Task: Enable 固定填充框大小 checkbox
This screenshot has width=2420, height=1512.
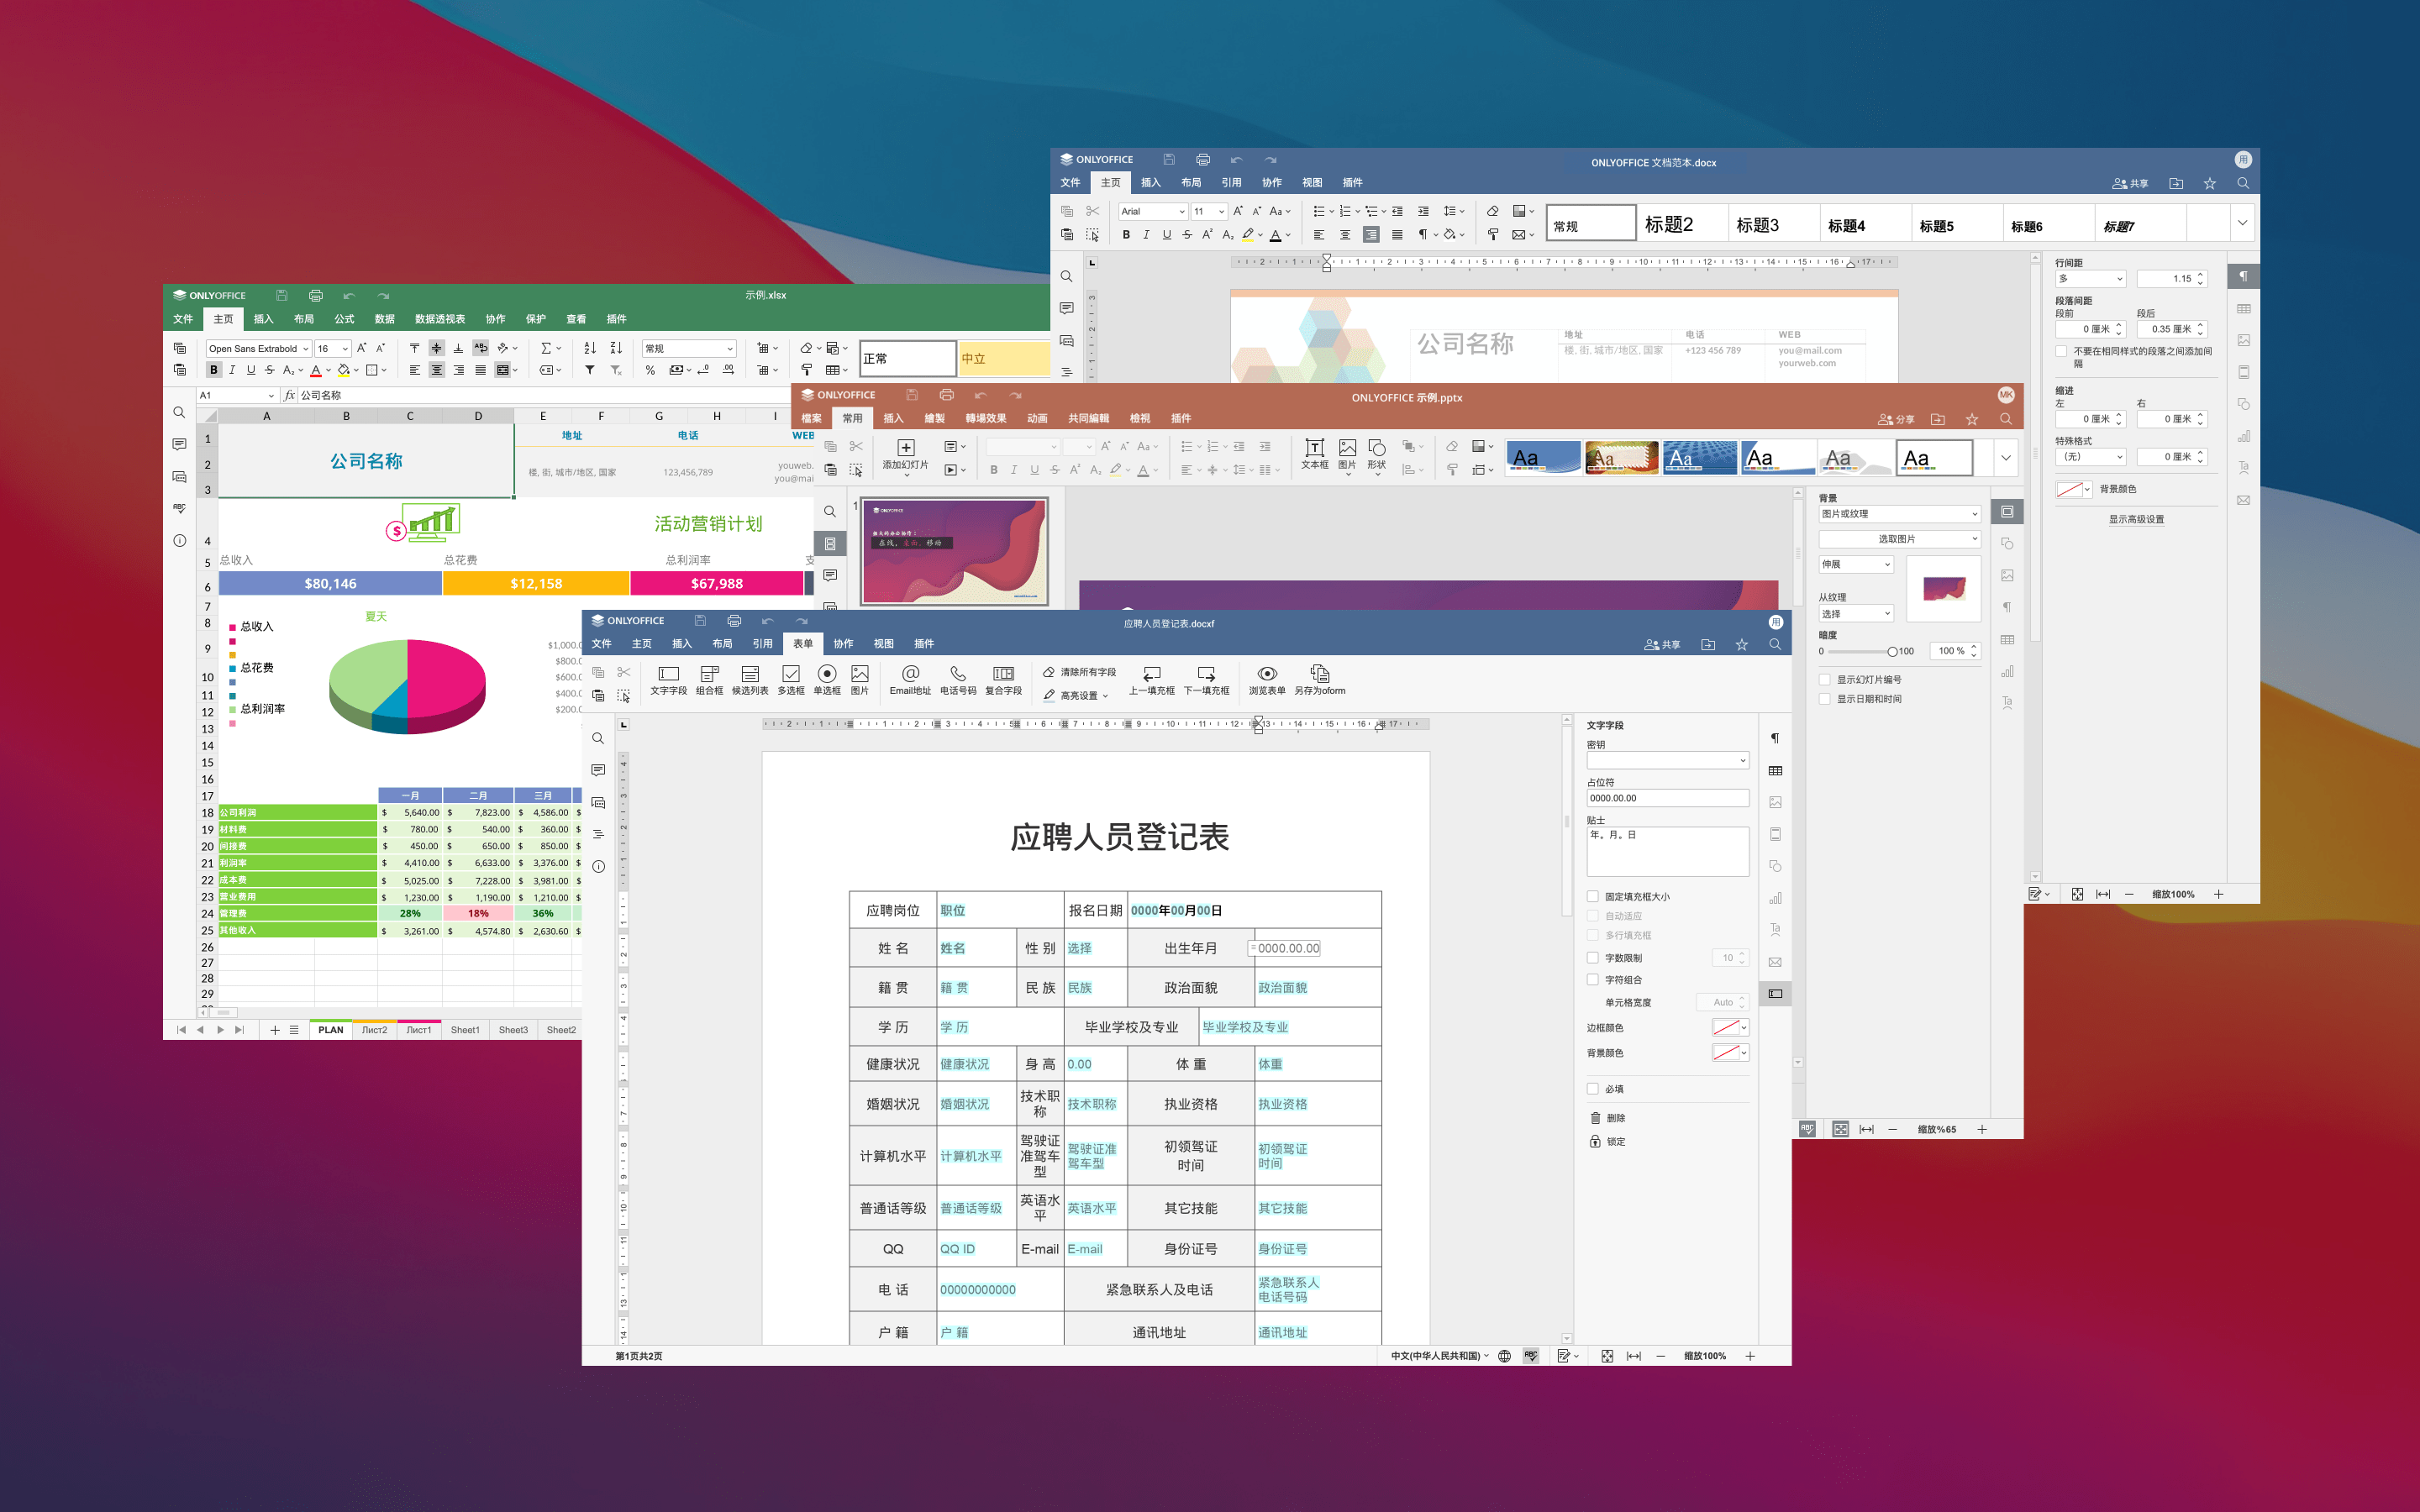Action: (1593, 897)
